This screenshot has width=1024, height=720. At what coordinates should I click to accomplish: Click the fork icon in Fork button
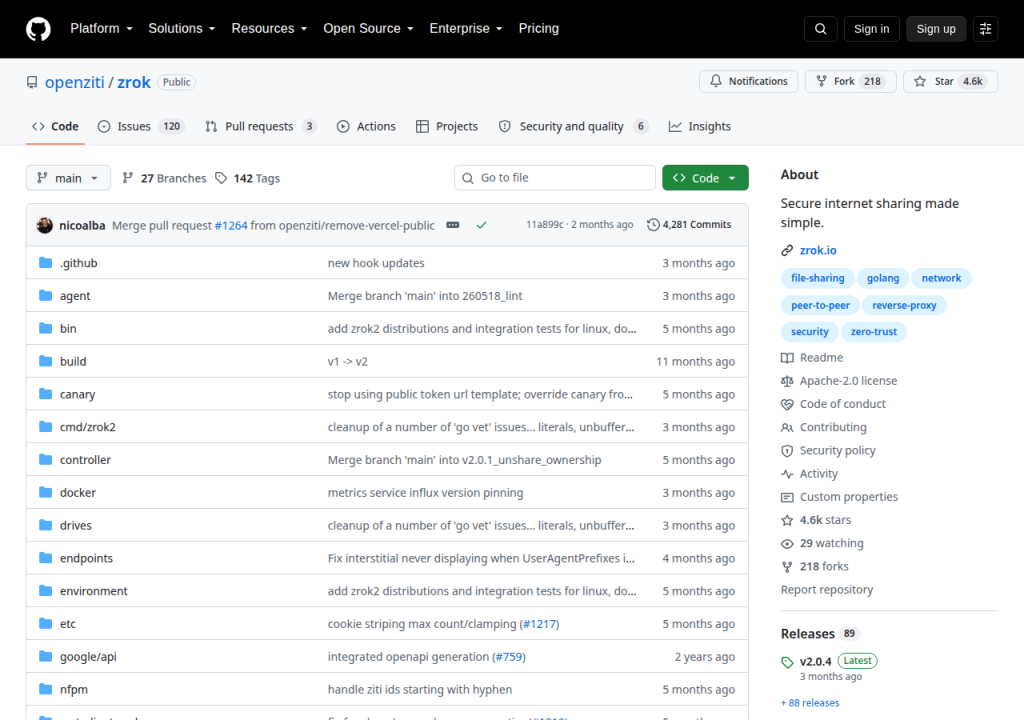tap(822, 81)
